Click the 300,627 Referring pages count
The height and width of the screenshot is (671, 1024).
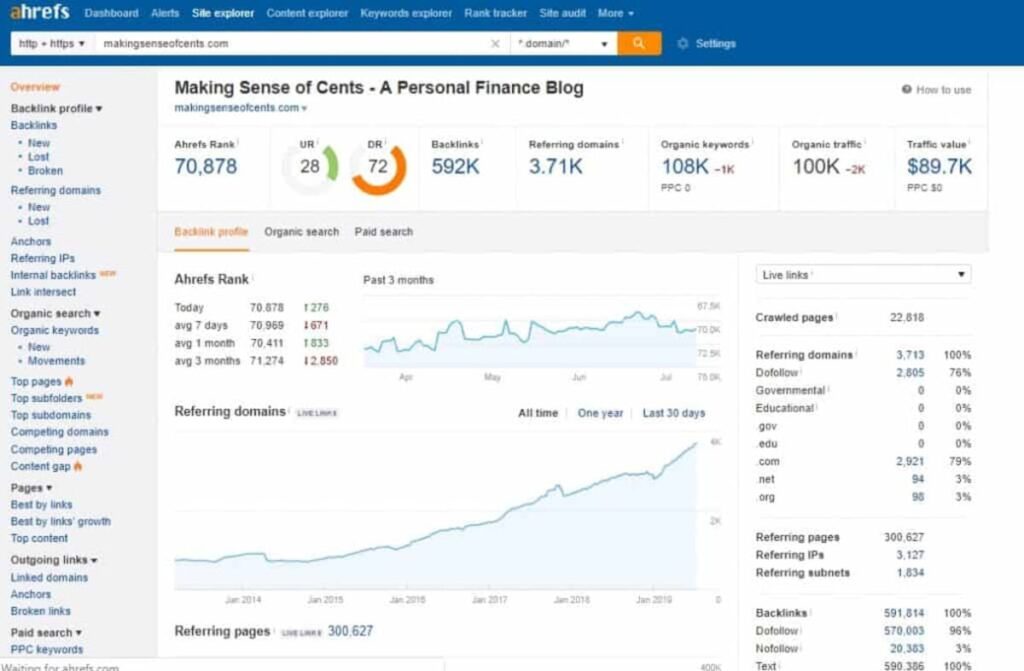tap(350, 631)
